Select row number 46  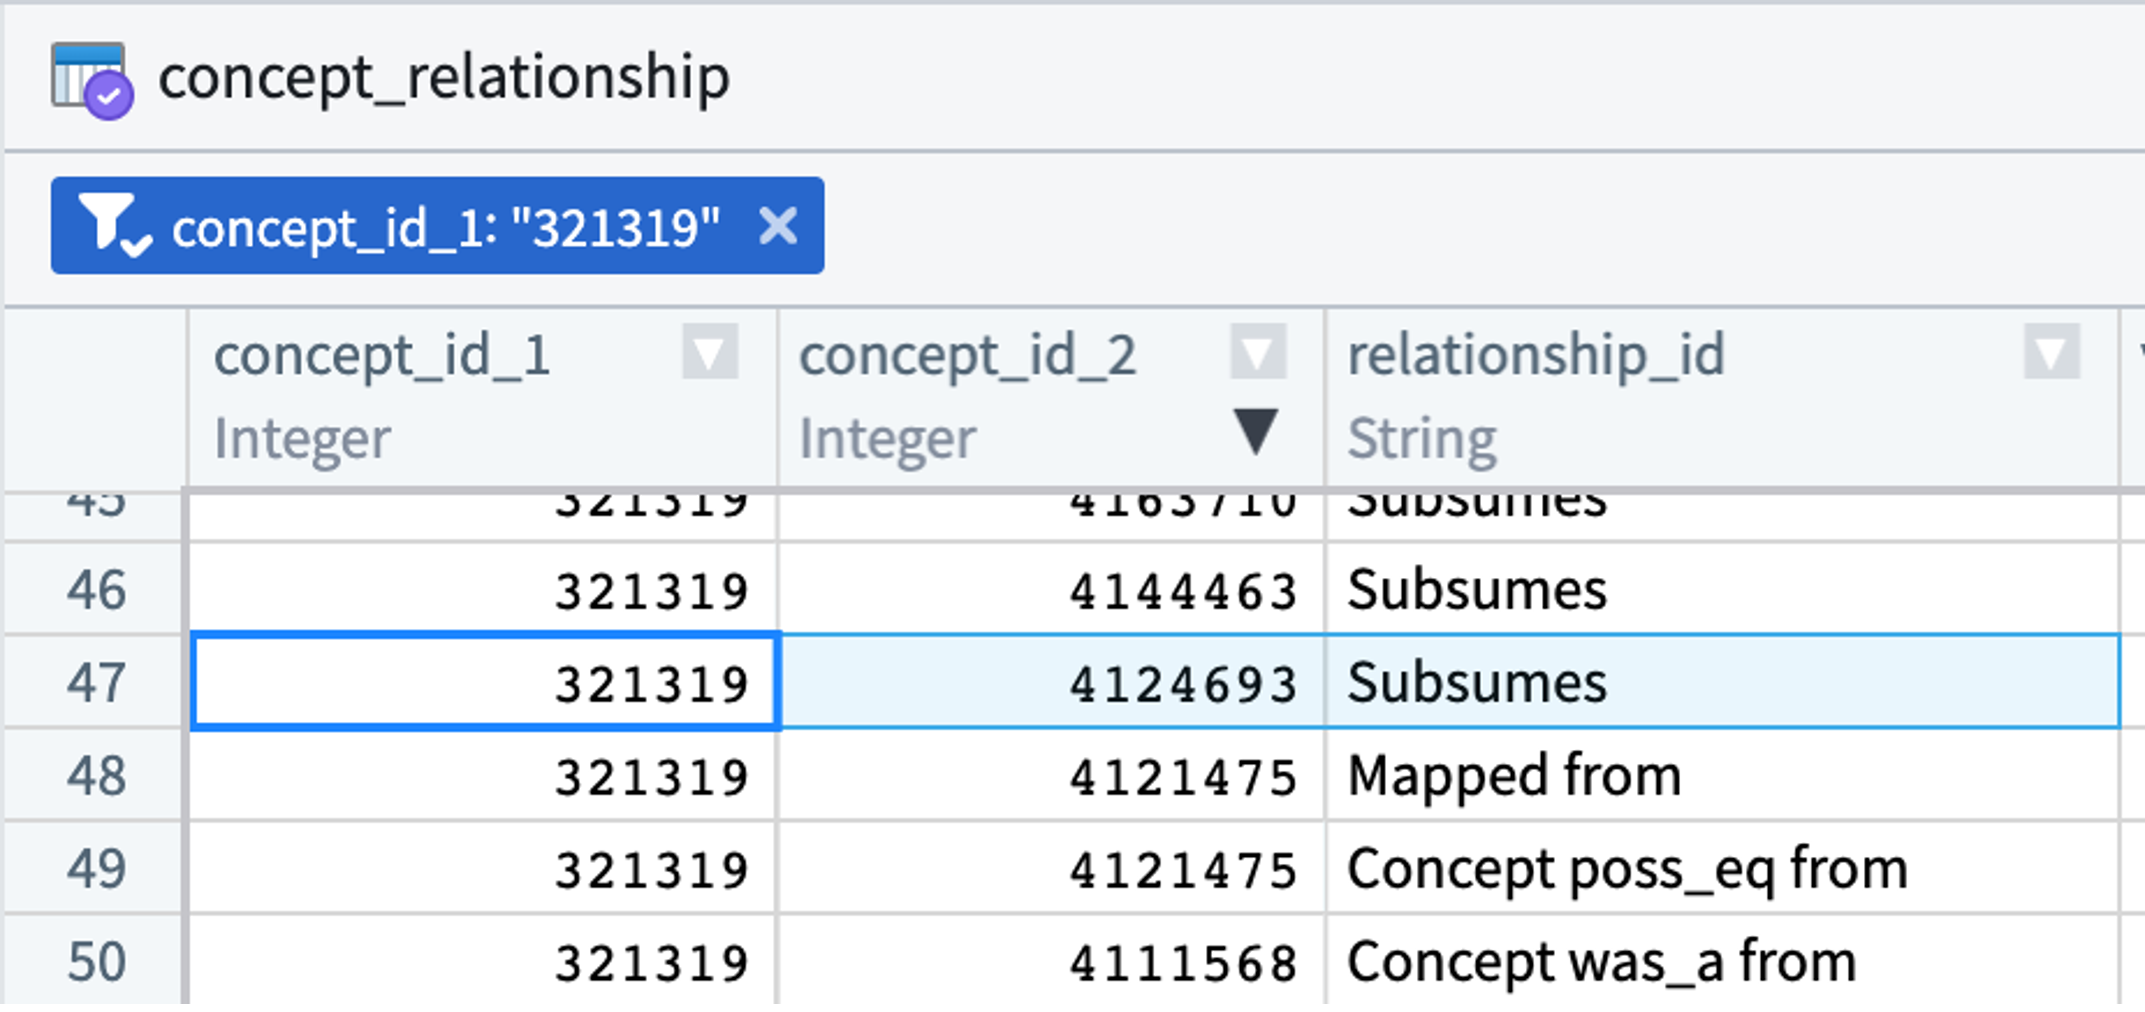pyautogui.click(x=96, y=589)
